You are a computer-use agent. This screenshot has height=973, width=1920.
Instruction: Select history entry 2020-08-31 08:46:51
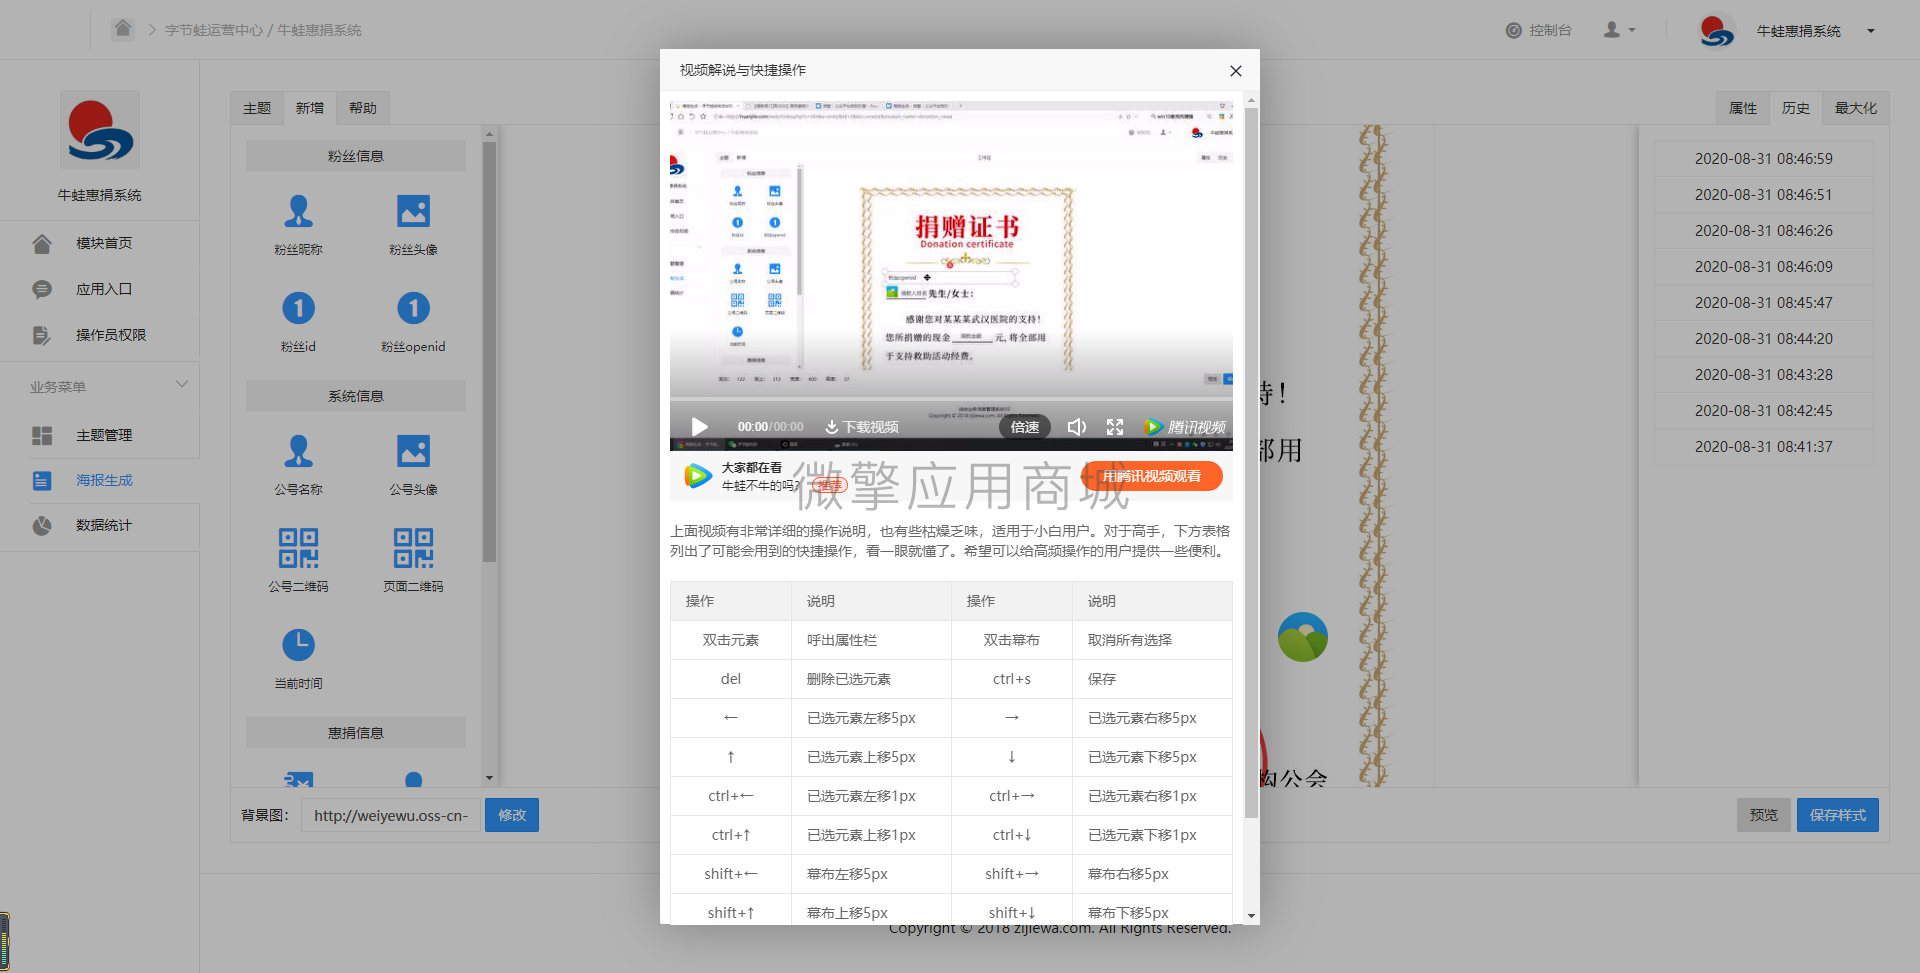pyautogui.click(x=1764, y=194)
